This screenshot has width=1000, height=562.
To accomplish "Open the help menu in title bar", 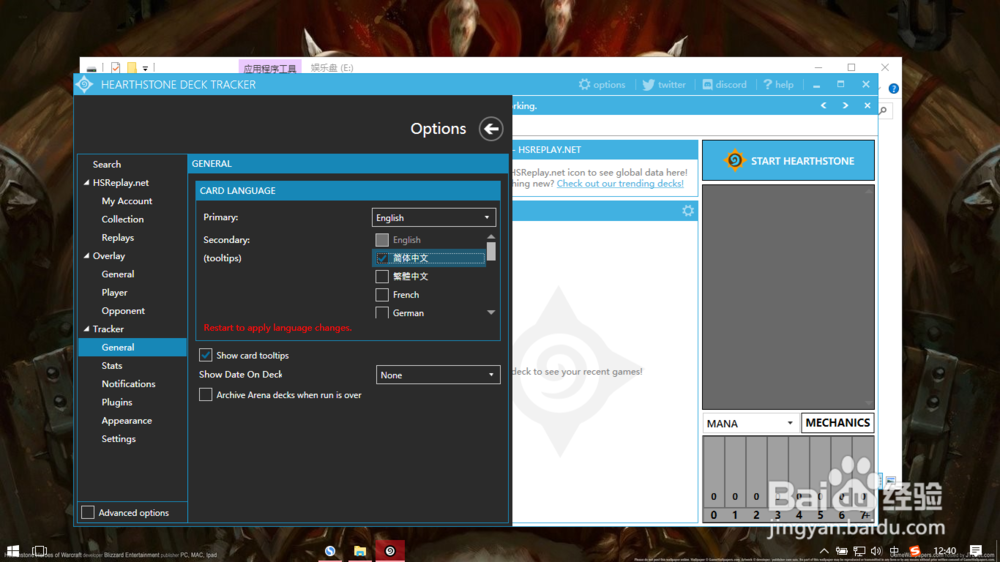I will [x=778, y=85].
